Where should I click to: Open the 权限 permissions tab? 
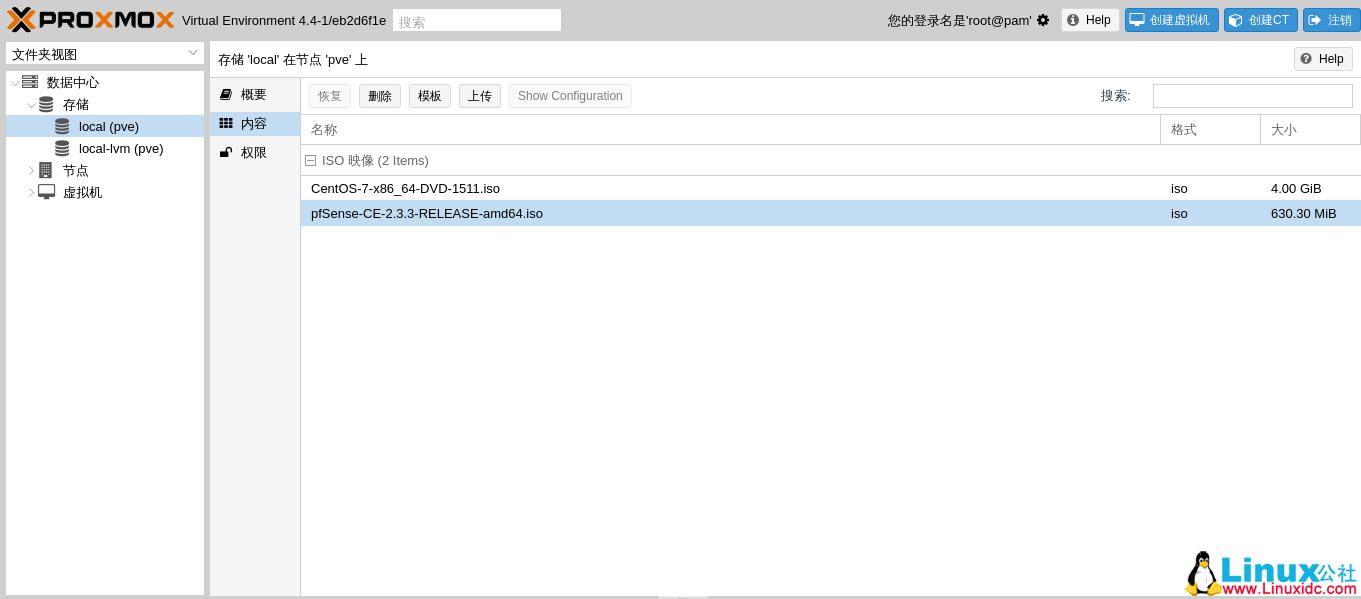tap(255, 152)
